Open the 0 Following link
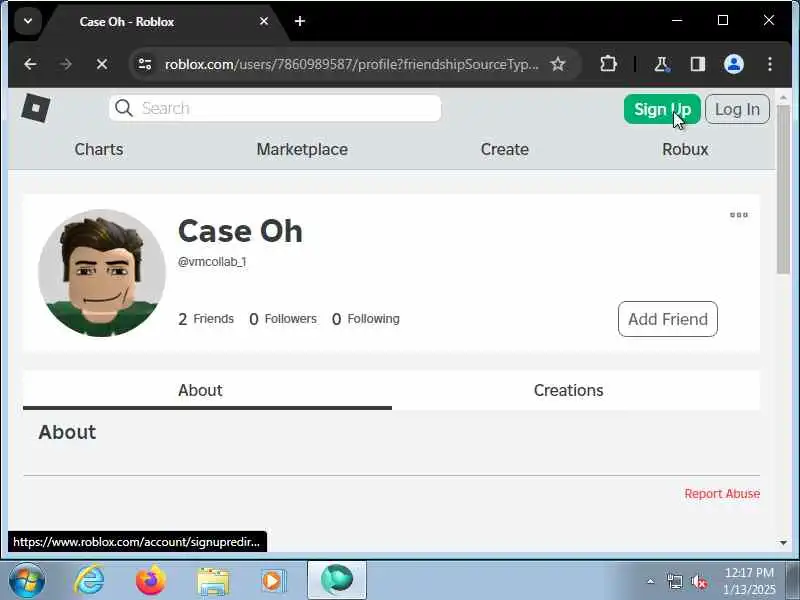The width and height of the screenshot is (800, 600). click(x=365, y=319)
